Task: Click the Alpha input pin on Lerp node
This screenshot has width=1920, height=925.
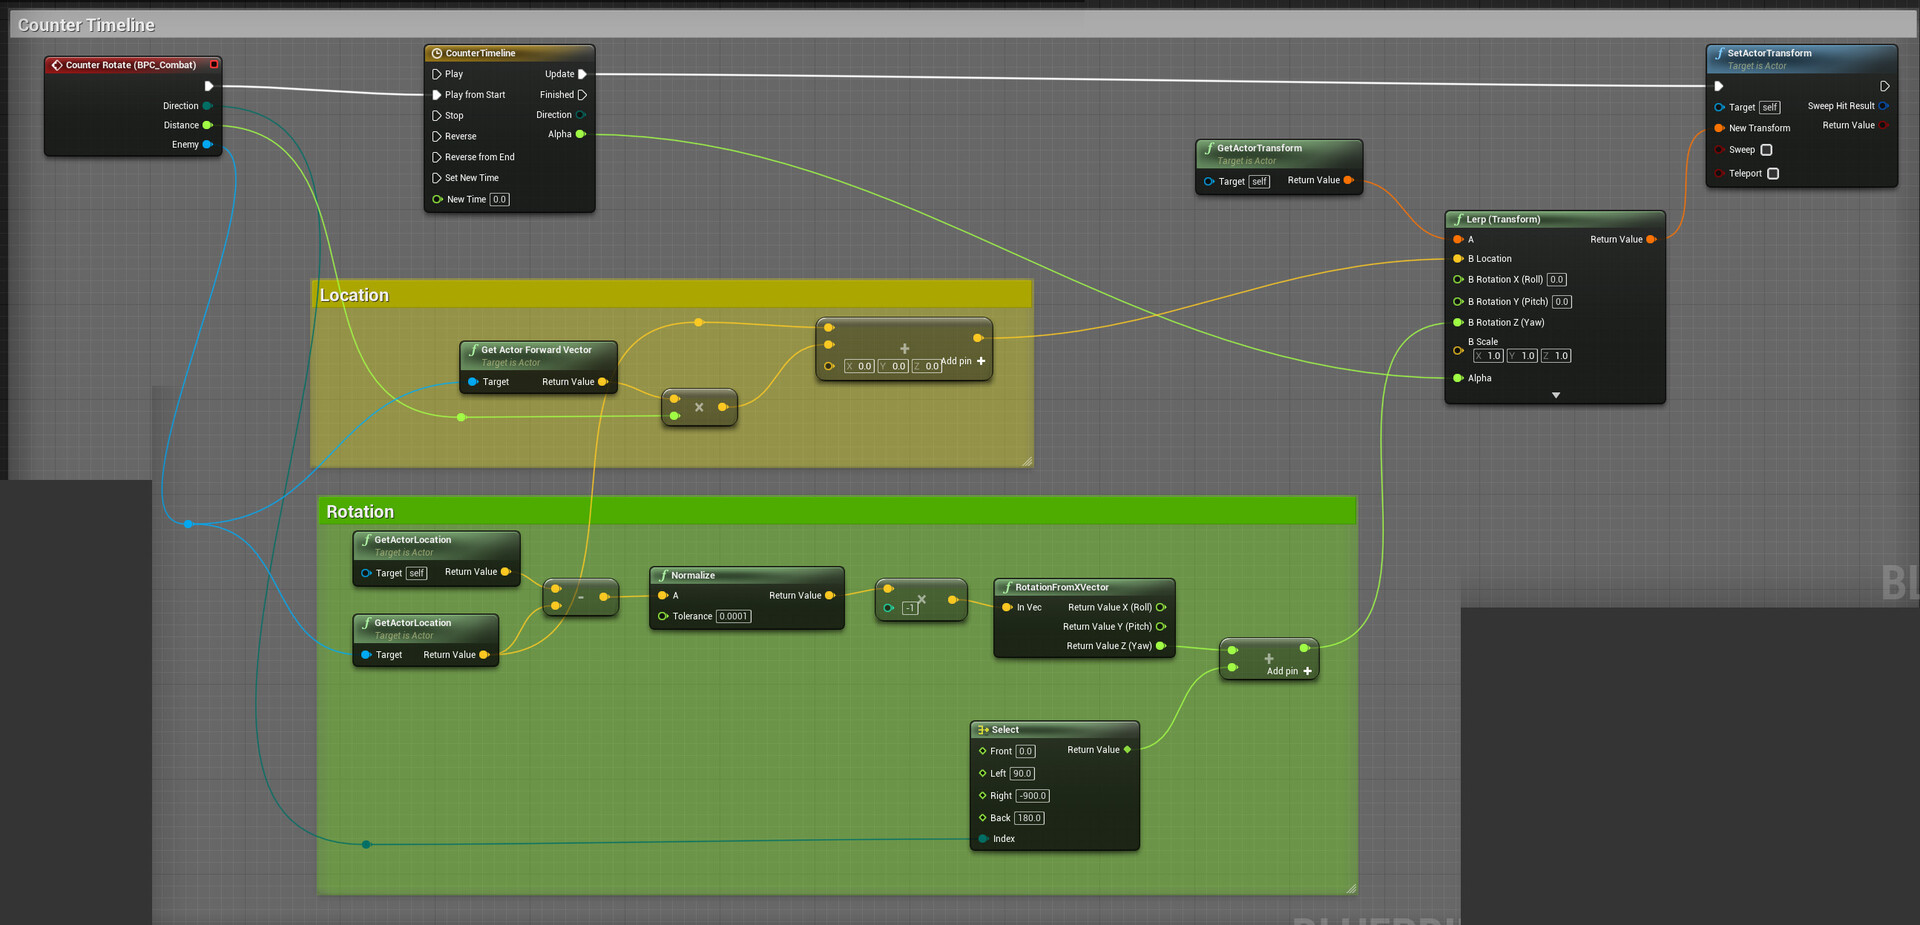Action: (x=1458, y=378)
